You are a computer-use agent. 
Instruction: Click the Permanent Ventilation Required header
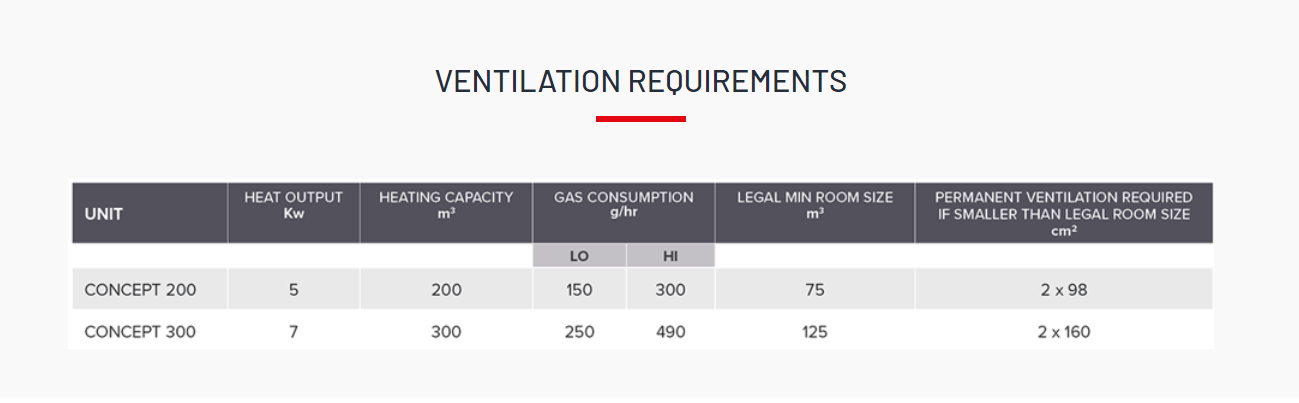pyautogui.click(x=1063, y=212)
